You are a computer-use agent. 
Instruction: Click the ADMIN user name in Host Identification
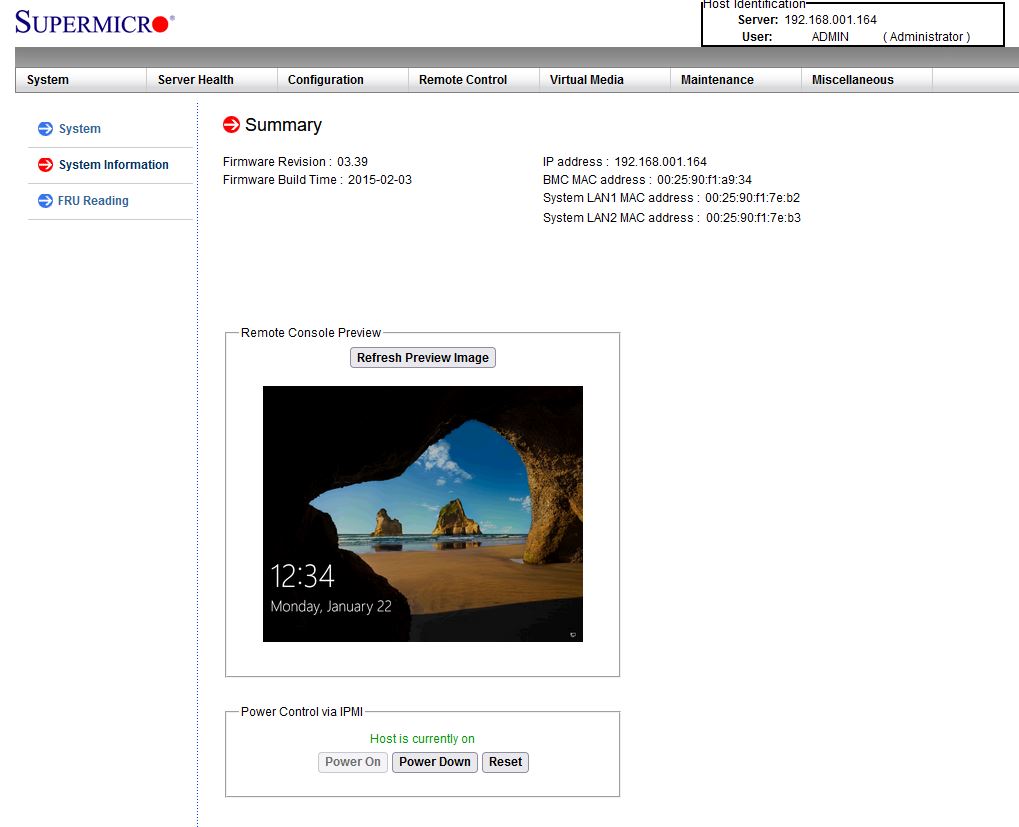click(830, 37)
